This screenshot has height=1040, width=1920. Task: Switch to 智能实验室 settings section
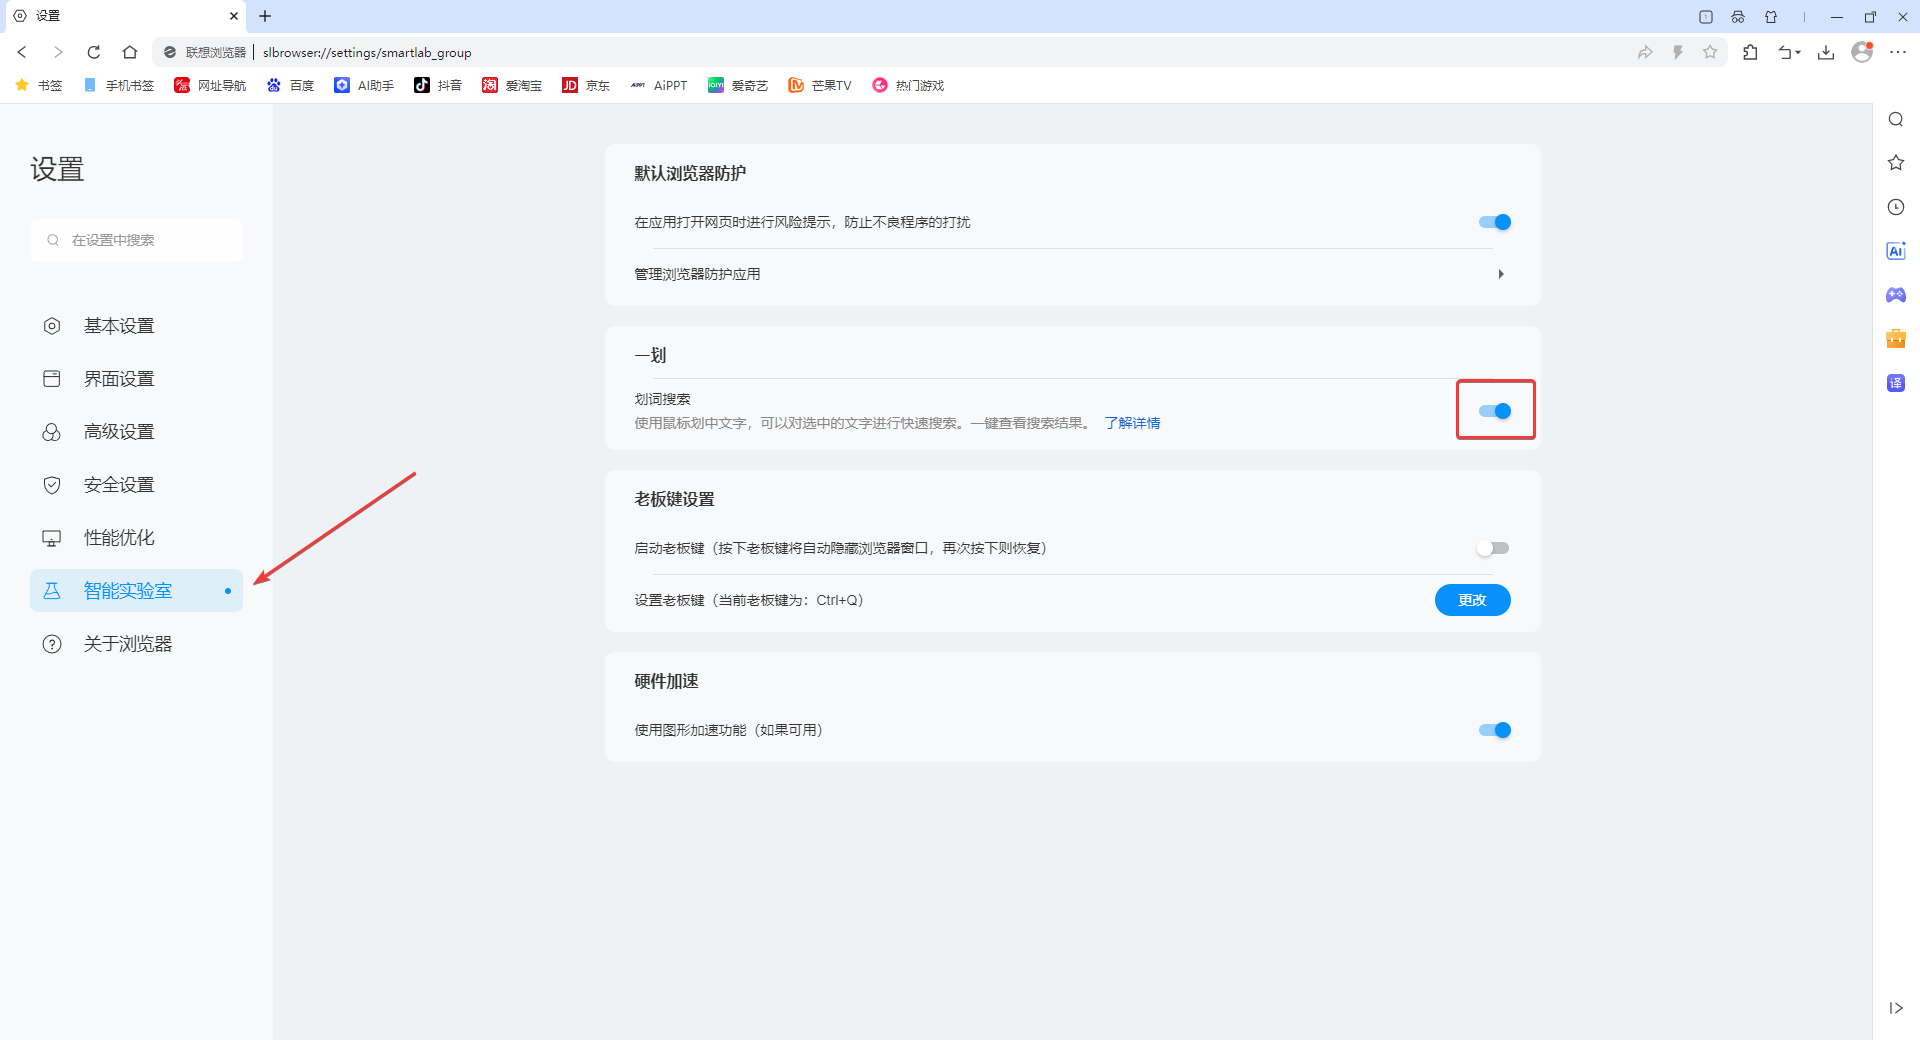click(x=128, y=590)
